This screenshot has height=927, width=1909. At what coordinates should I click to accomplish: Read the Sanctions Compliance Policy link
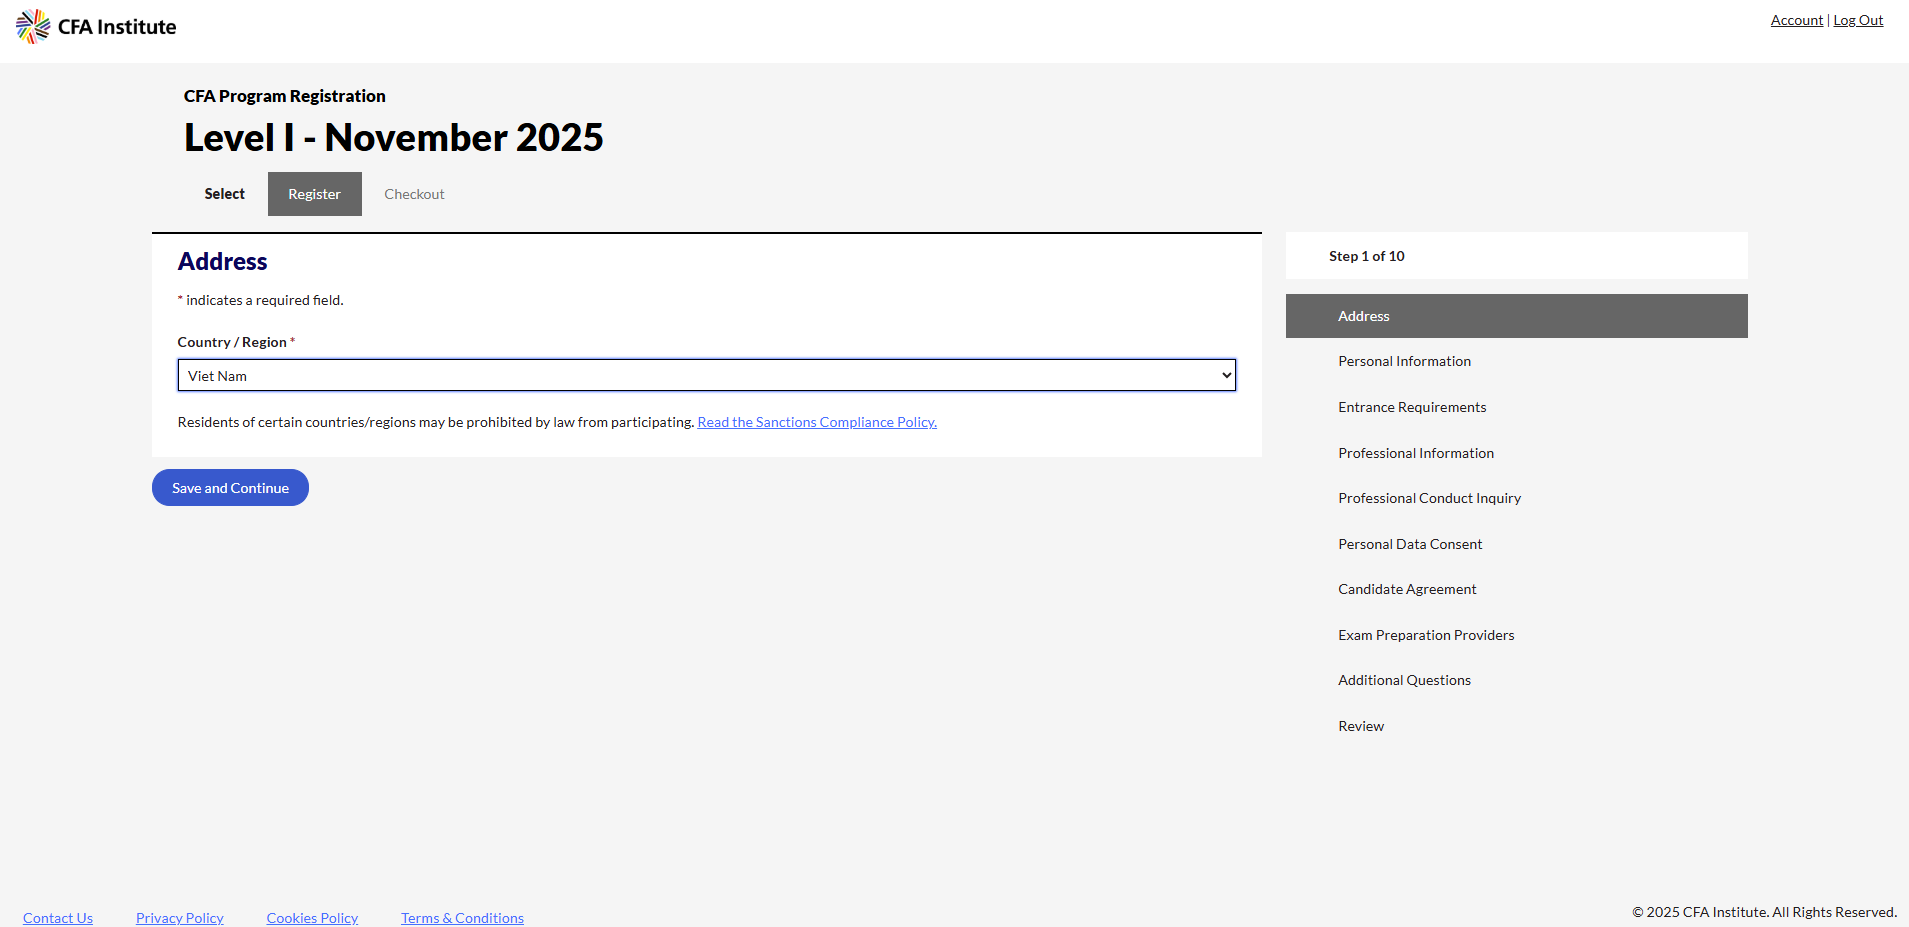(817, 422)
